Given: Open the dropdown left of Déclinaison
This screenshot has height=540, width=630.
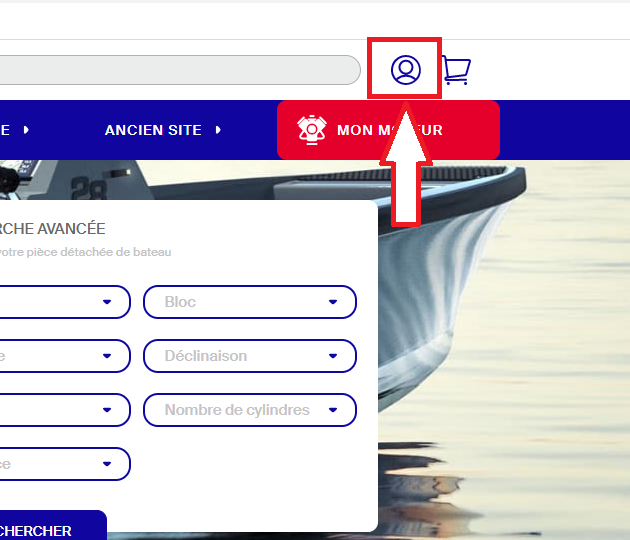Looking at the screenshot, I should pos(65,356).
